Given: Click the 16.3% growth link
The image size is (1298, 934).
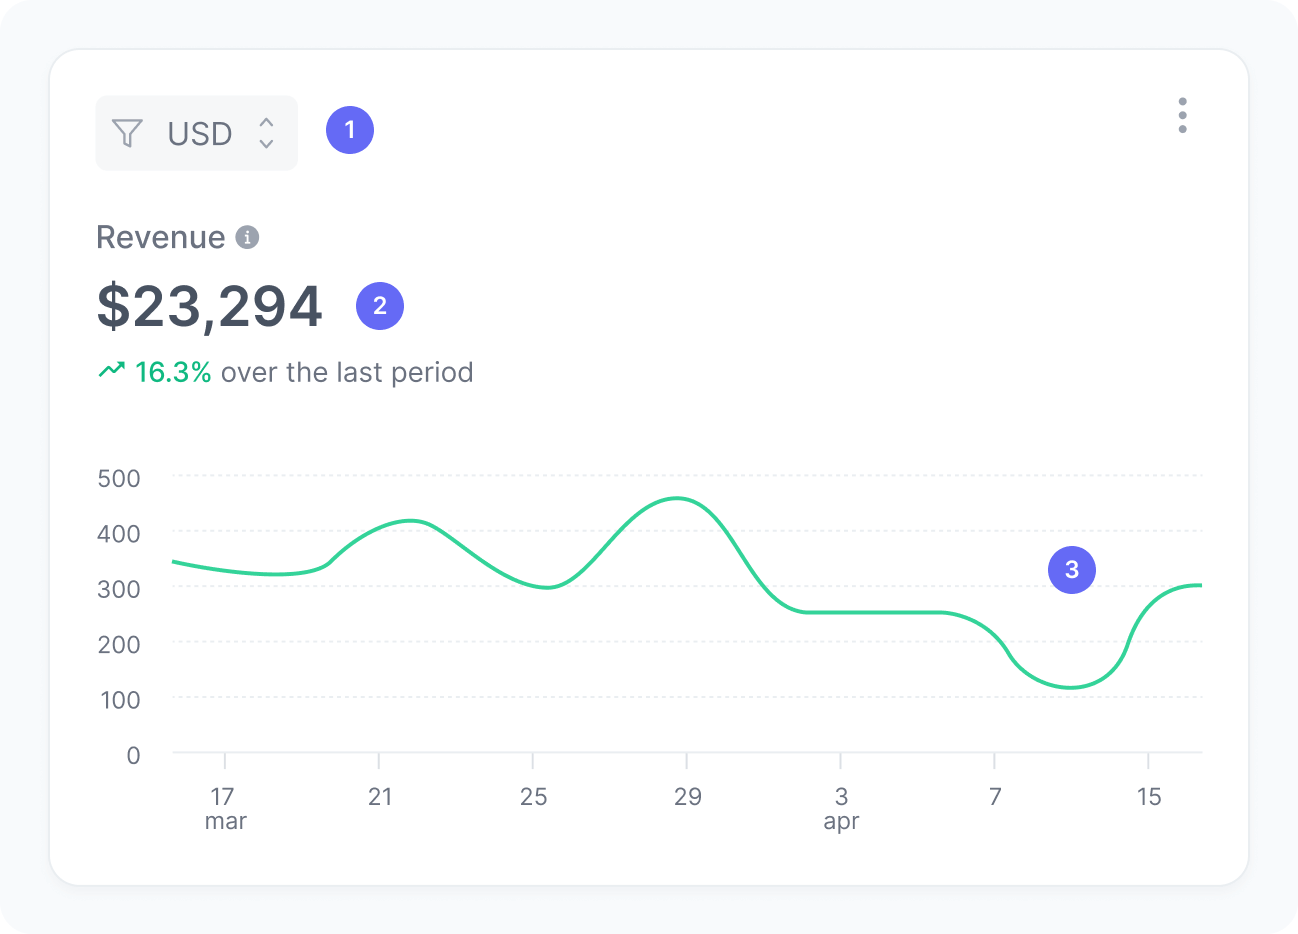Looking at the screenshot, I should pos(172,371).
